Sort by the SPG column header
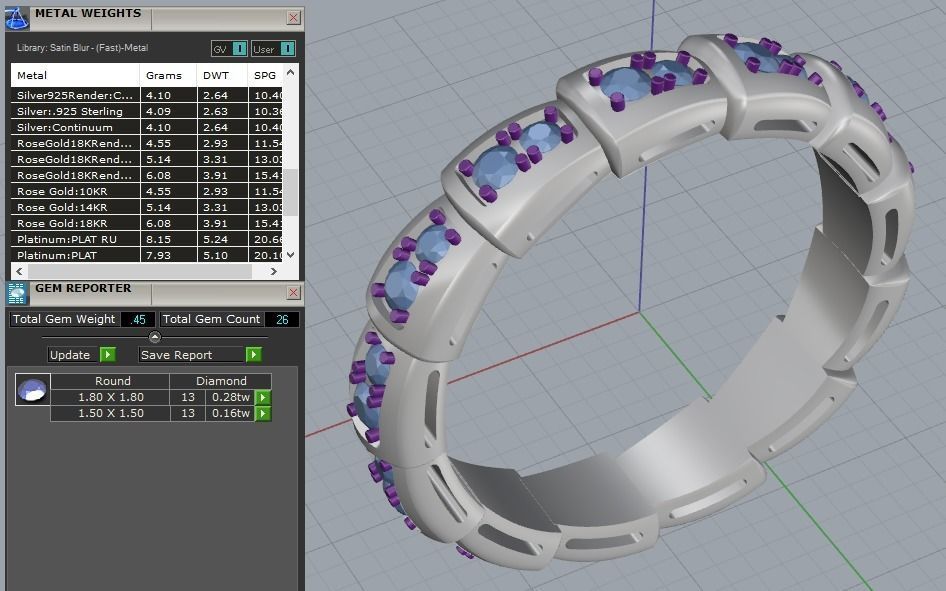The height and width of the screenshot is (591, 946). (x=265, y=75)
